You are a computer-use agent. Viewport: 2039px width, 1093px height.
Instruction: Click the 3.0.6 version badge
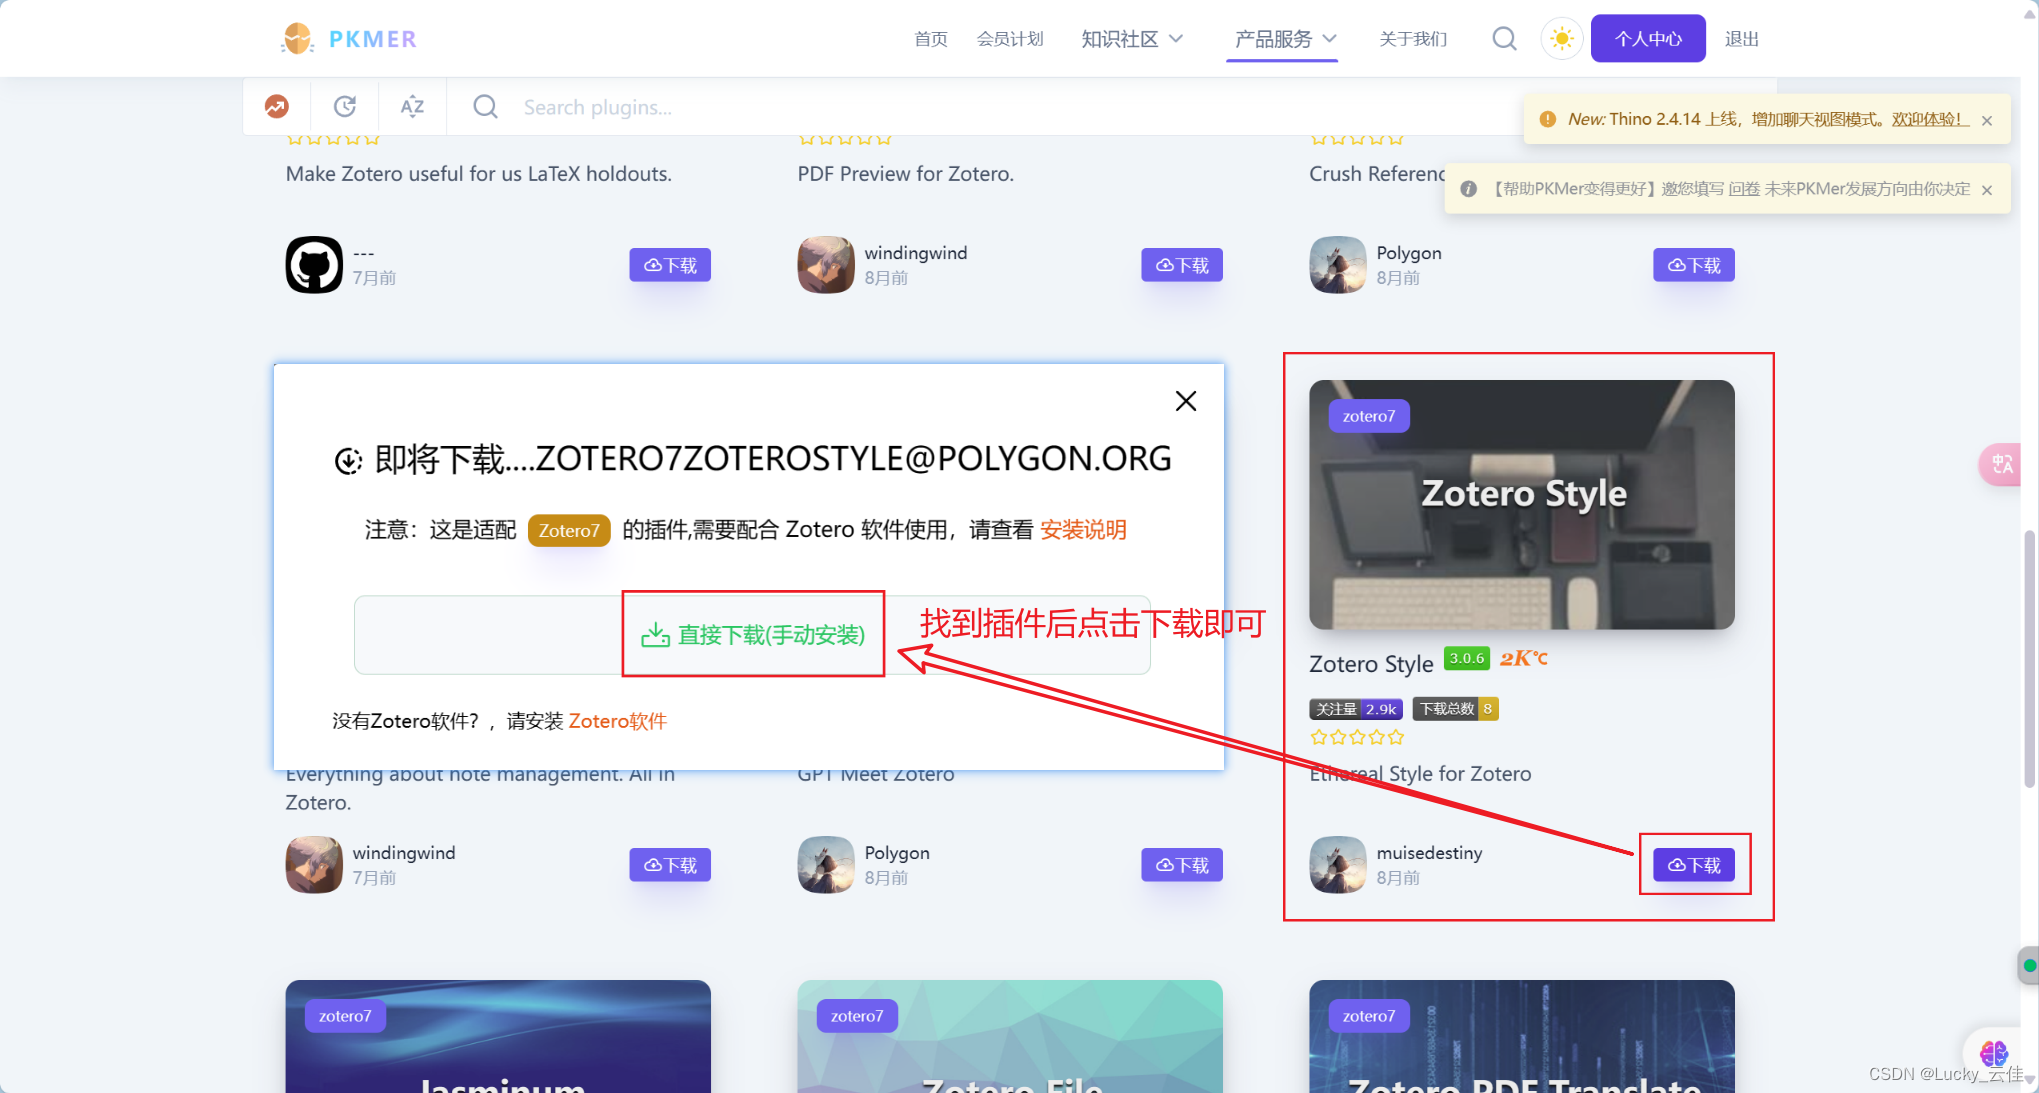(x=1467, y=658)
